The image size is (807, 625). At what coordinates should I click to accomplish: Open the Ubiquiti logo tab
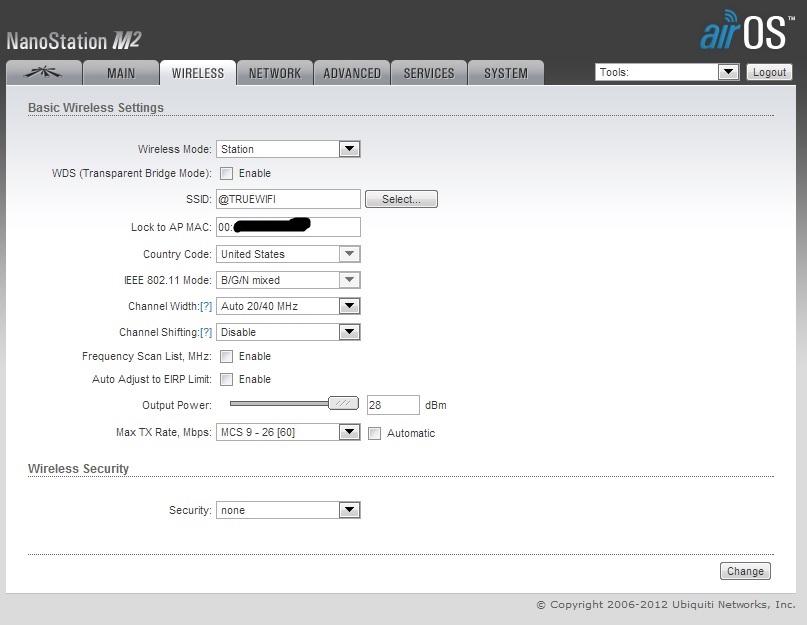tap(42, 73)
